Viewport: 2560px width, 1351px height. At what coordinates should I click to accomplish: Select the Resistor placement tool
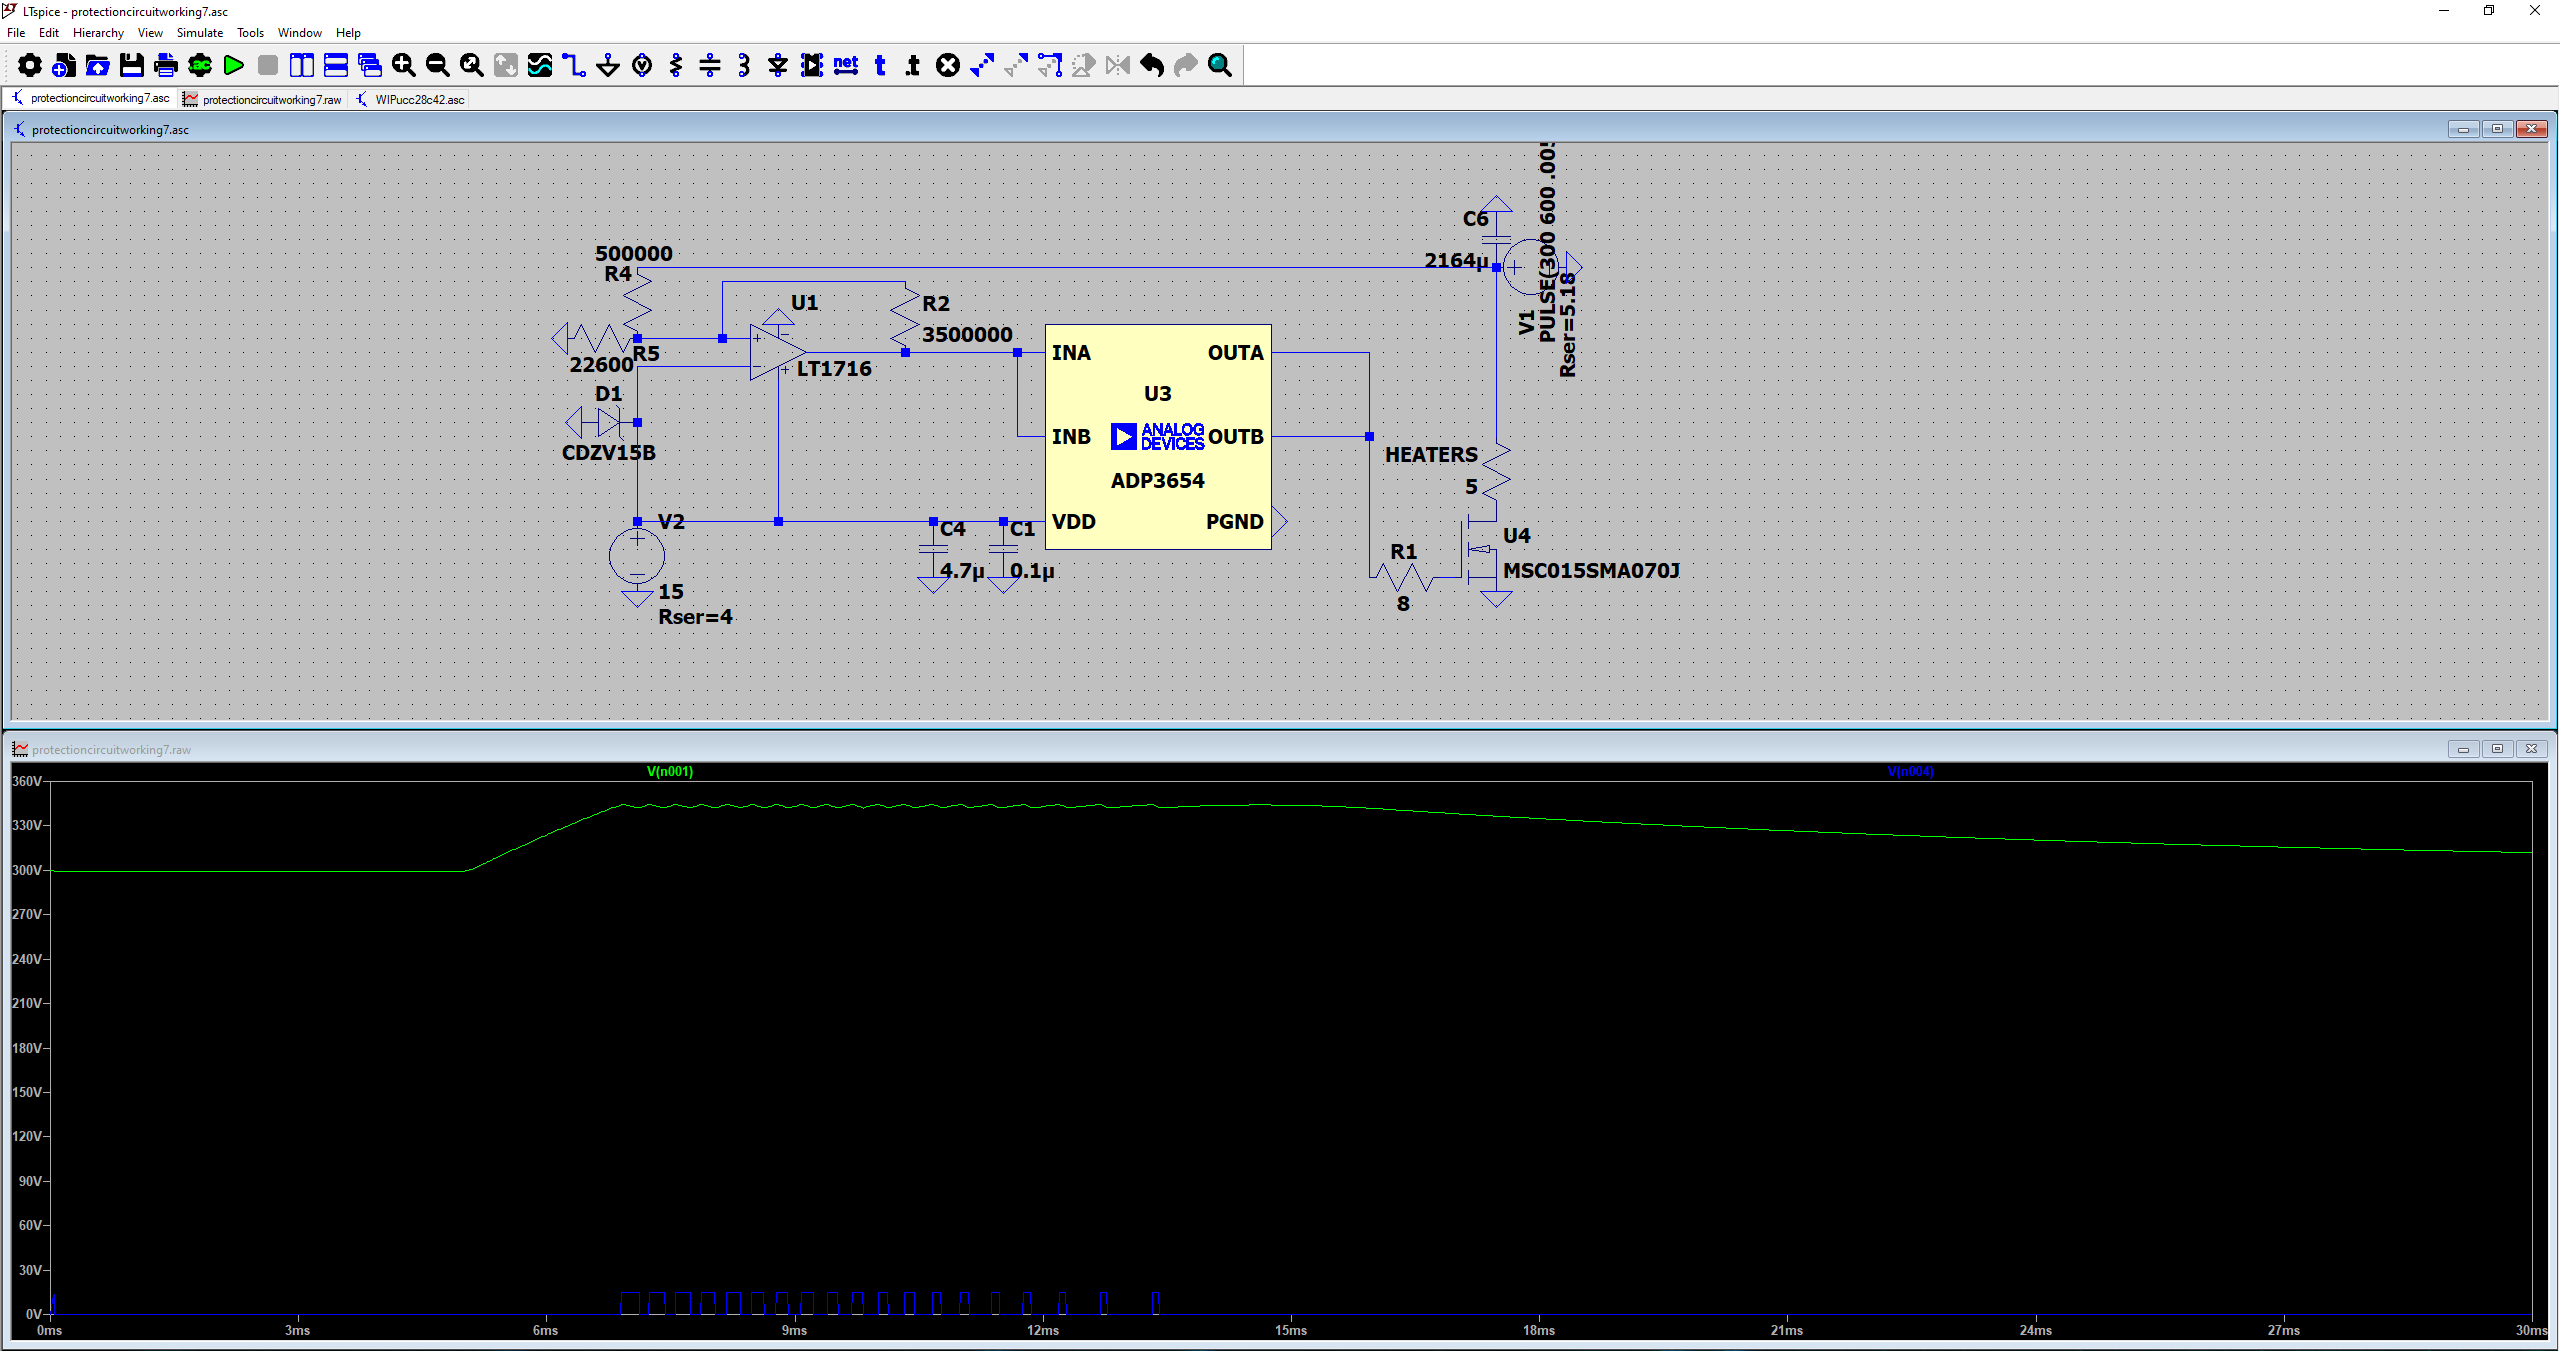(x=676, y=66)
